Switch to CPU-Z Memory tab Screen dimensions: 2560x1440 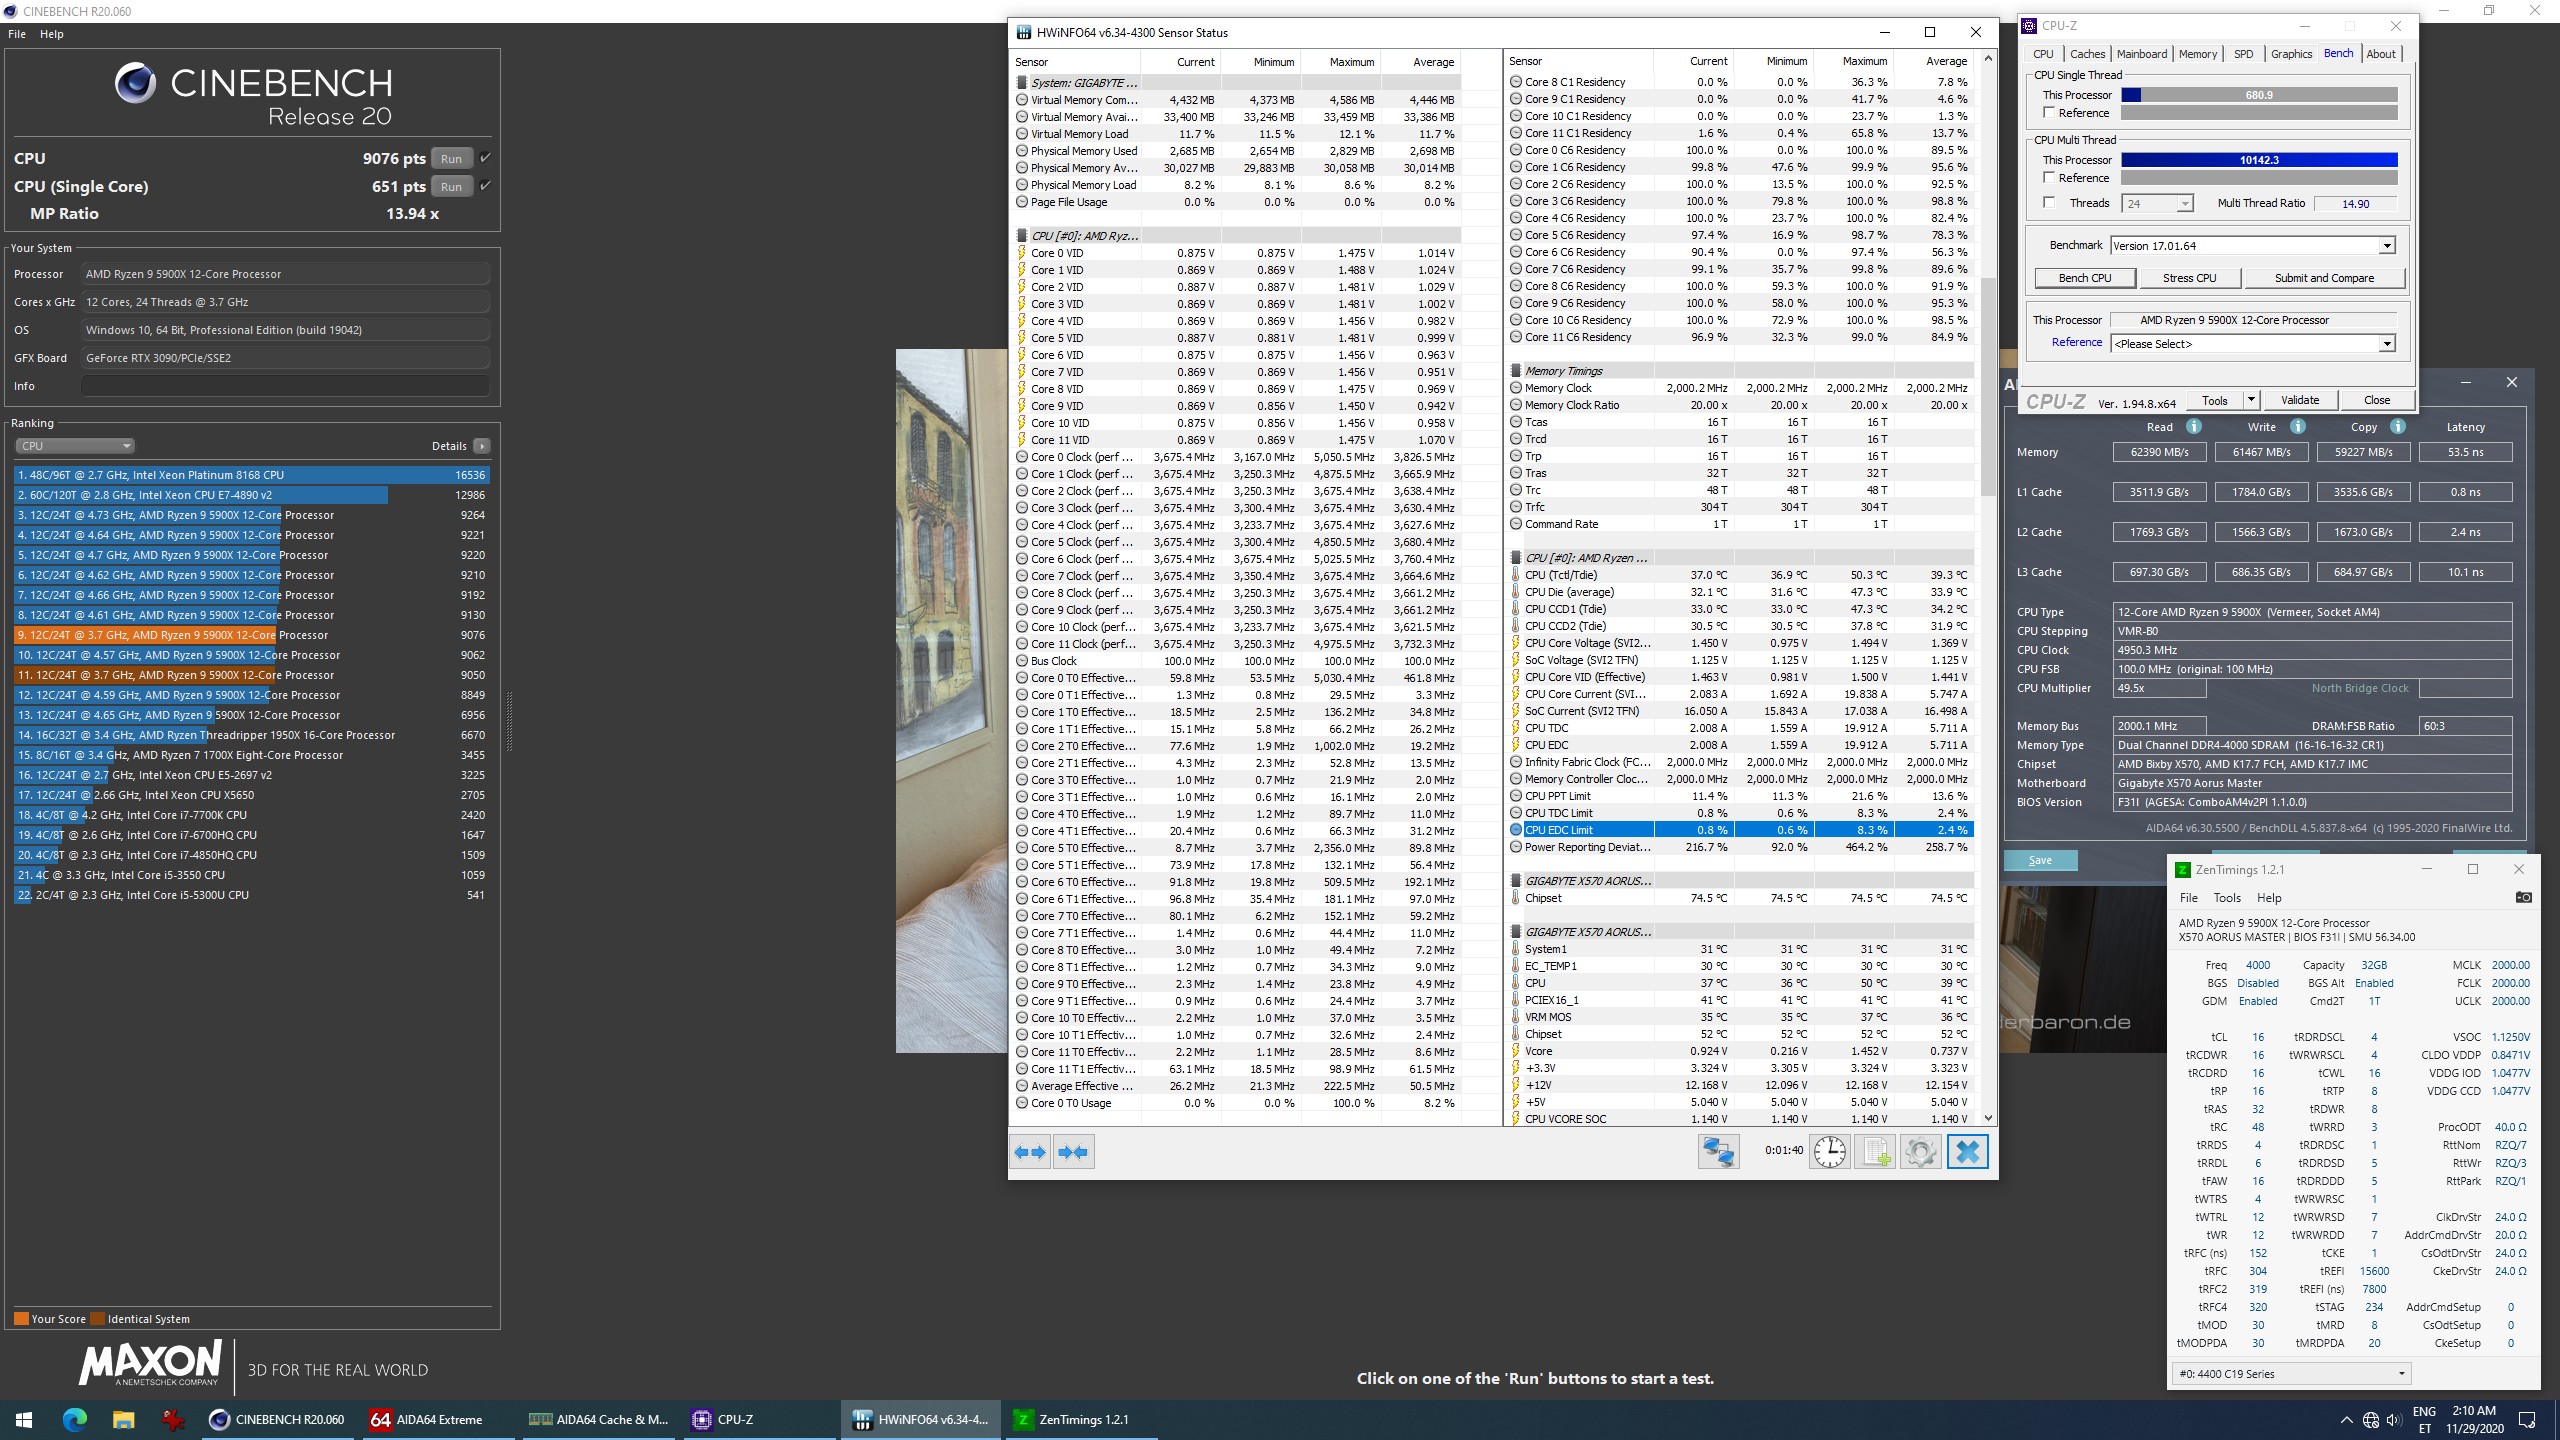tap(2198, 54)
